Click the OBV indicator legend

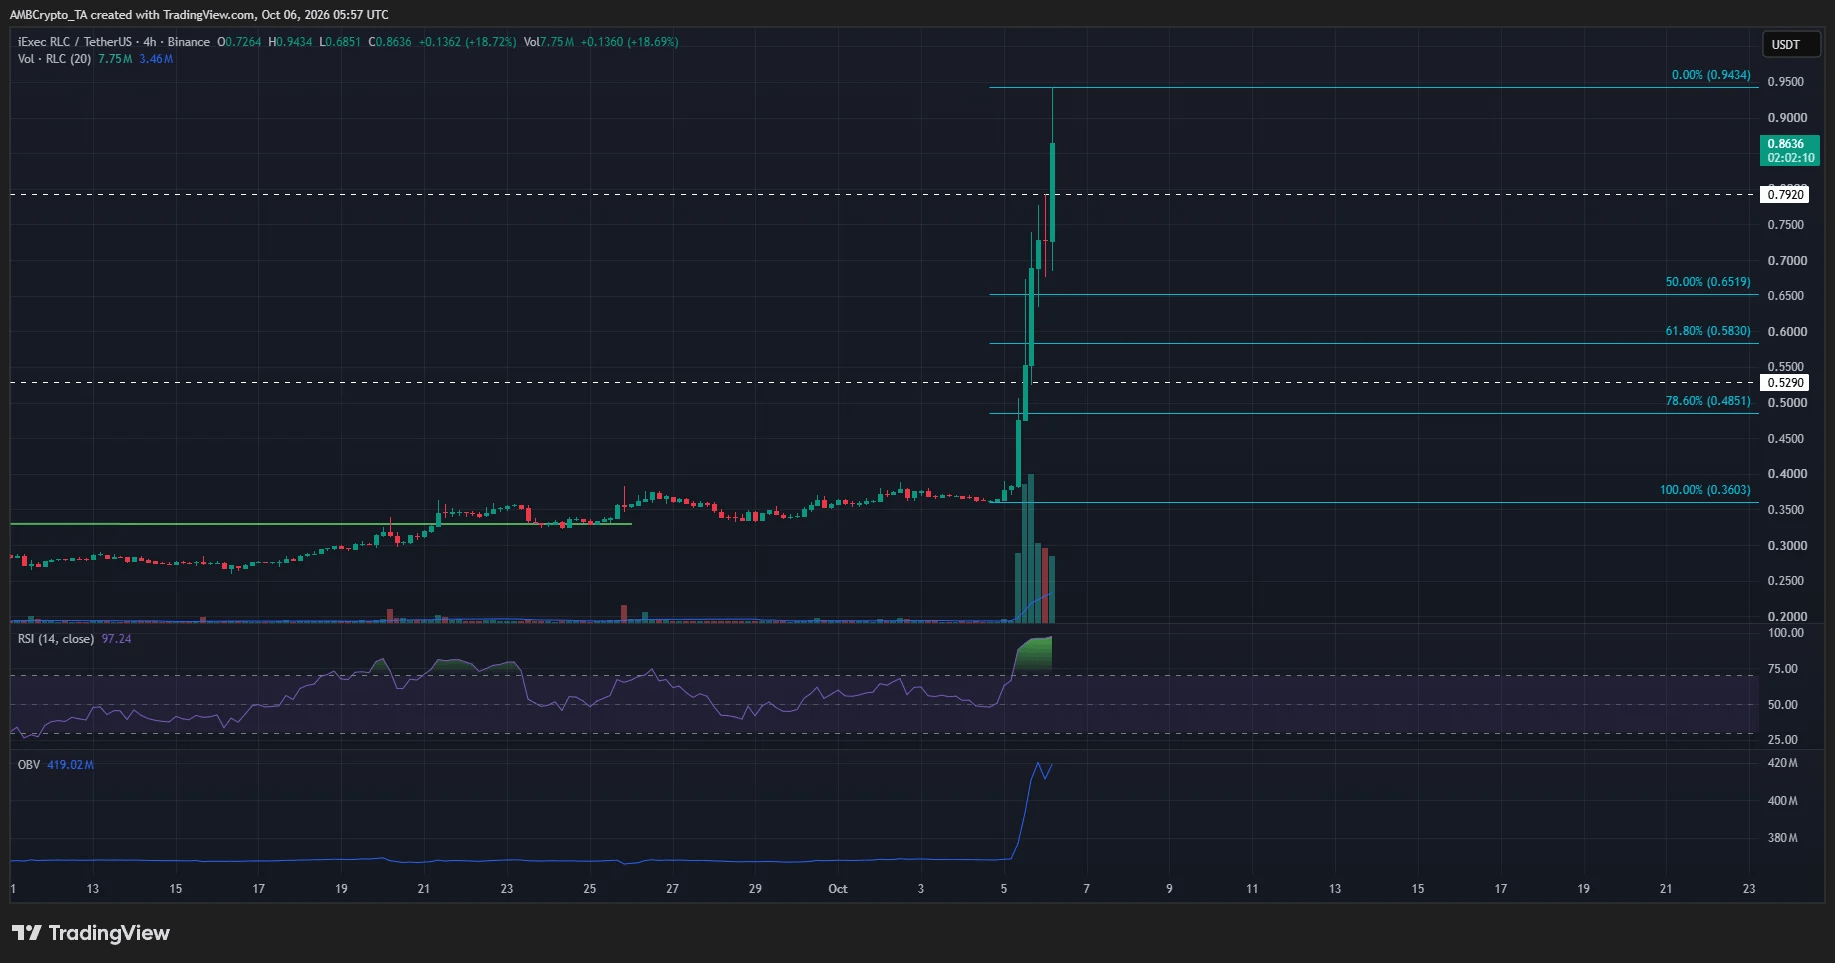point(29,765)
